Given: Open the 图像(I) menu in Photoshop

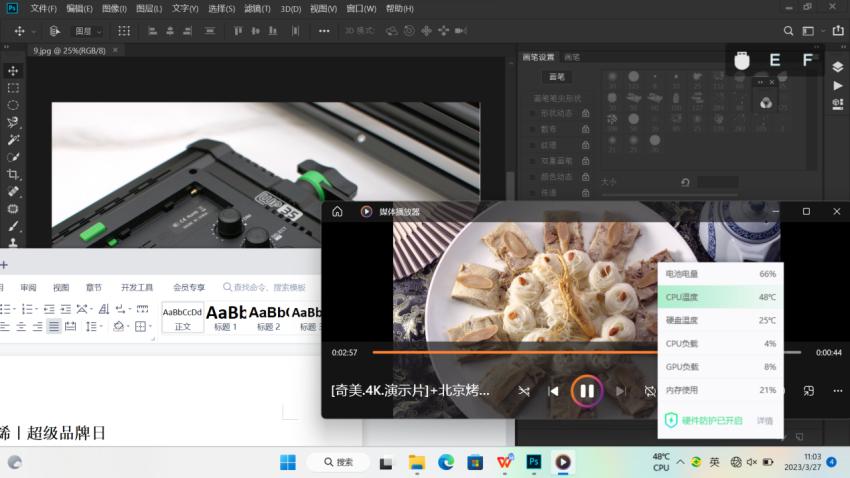Looking at the screenshot, I should 114,9.
